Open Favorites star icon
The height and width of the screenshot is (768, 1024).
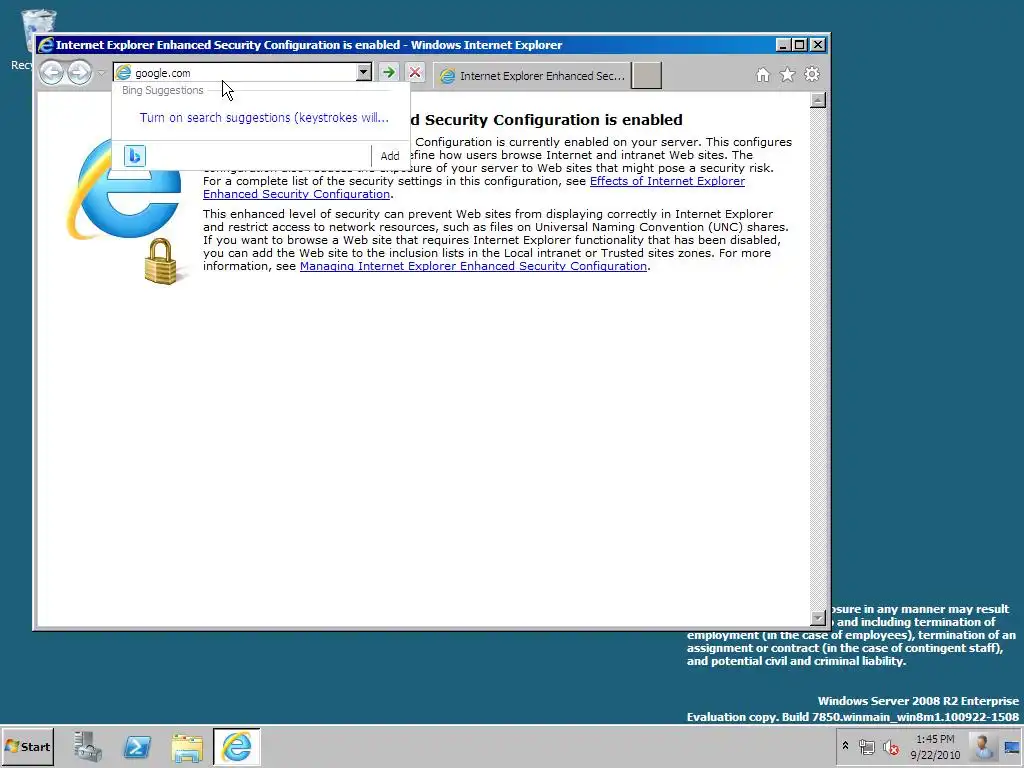[788, 74]
